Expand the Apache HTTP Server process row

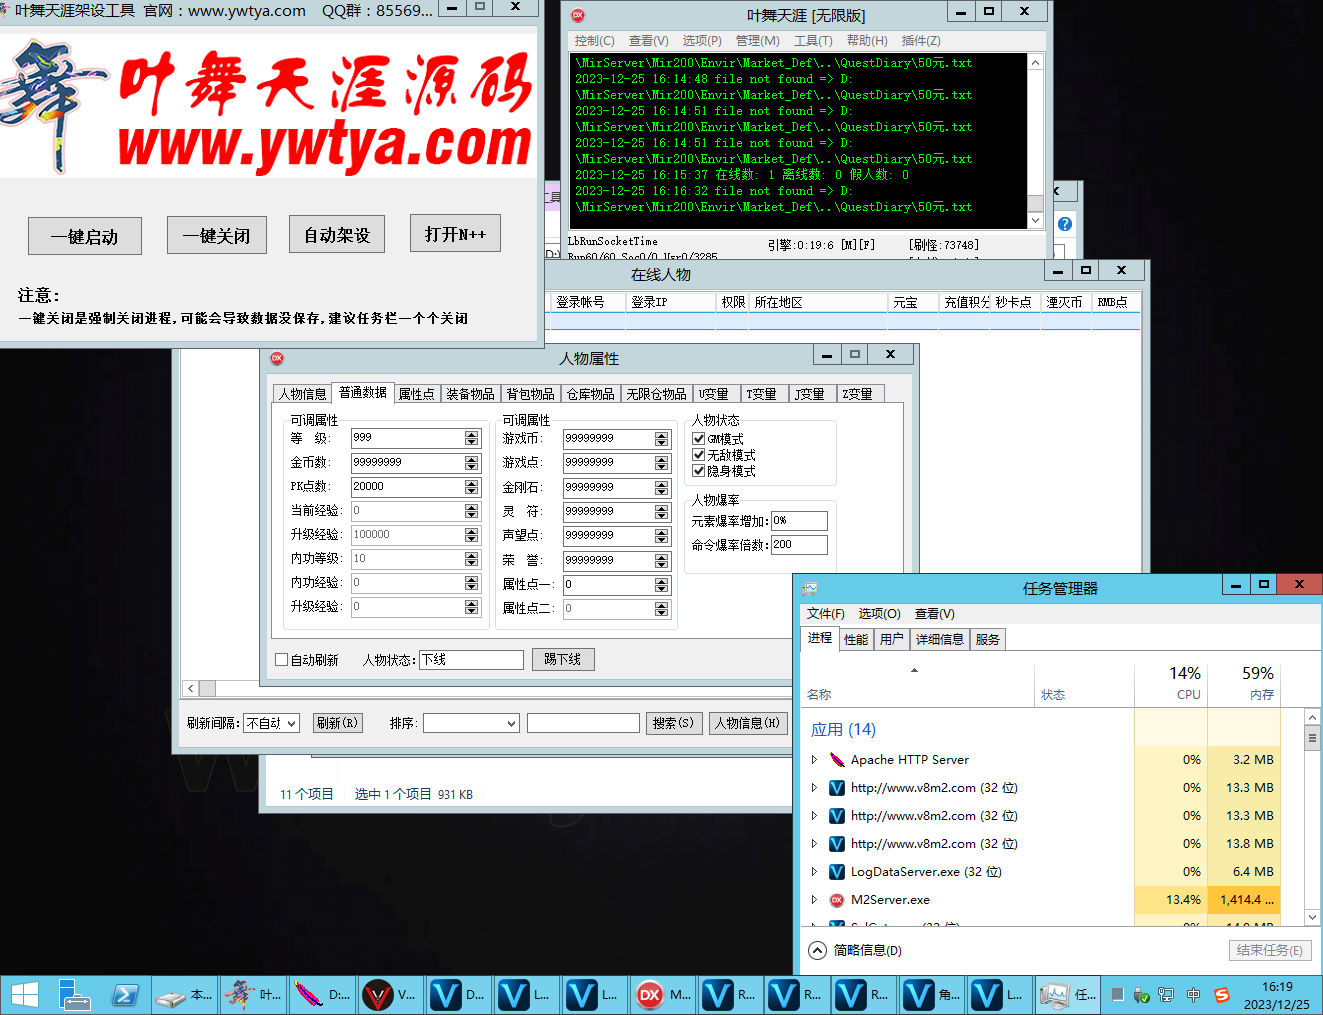814,760
